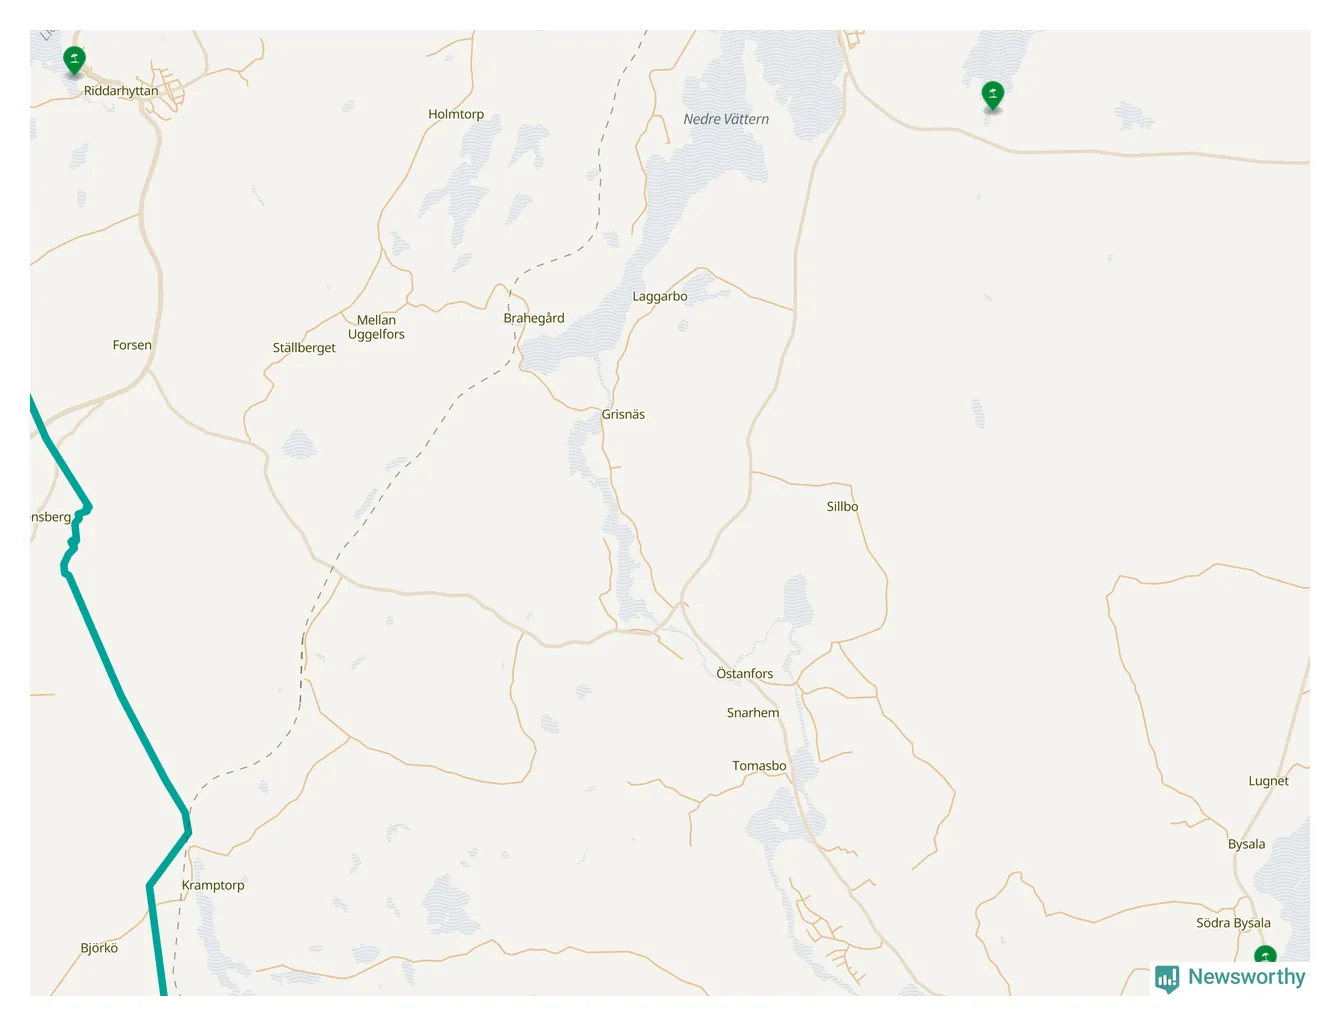Select the Tomasbo place label
Viewport: 1340px width, 1026px height.
pyautogui.click(x=759, y=766)
